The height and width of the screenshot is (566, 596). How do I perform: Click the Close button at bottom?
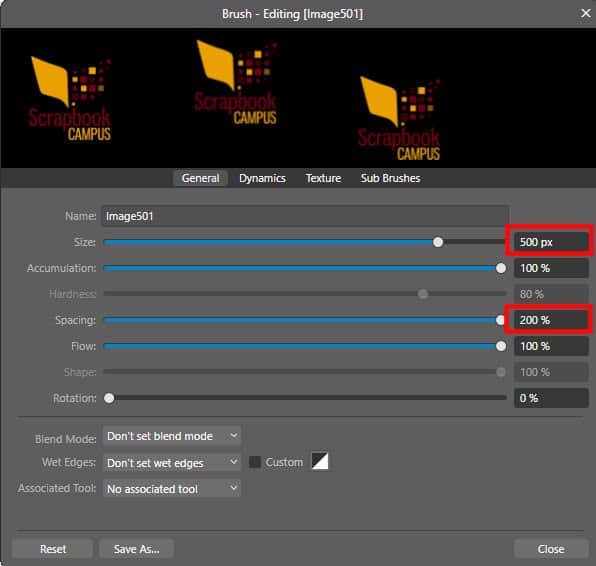click(551, 549)
